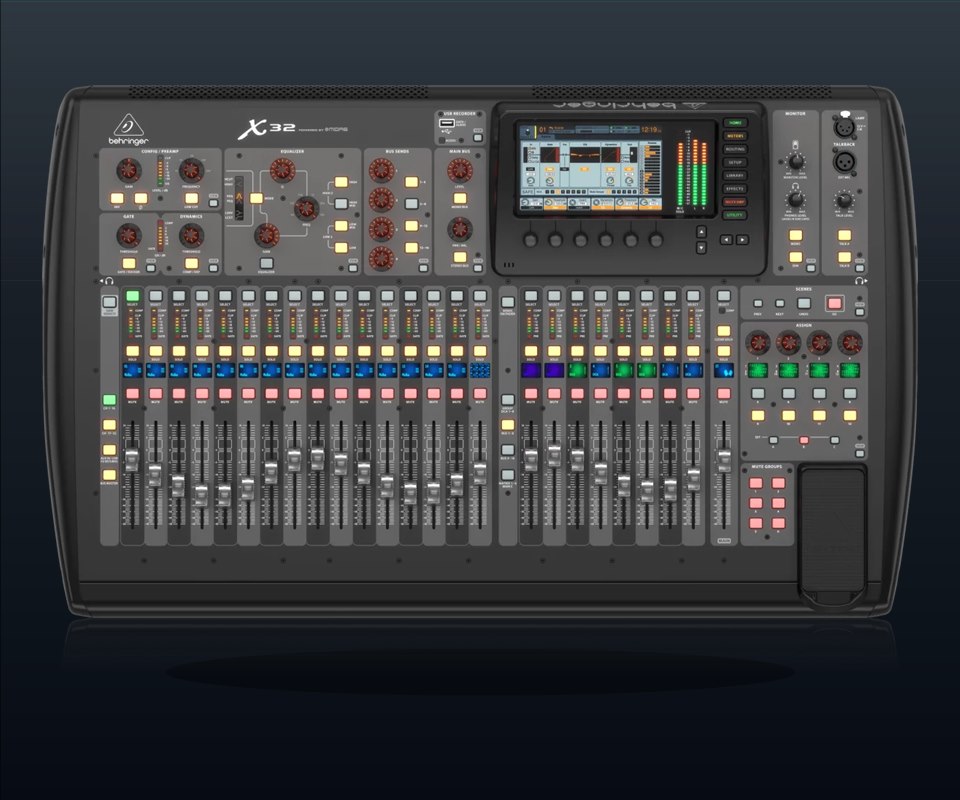Open the HOME screen button
This screenshot has height=800, width=960.
tap(735, 123)
